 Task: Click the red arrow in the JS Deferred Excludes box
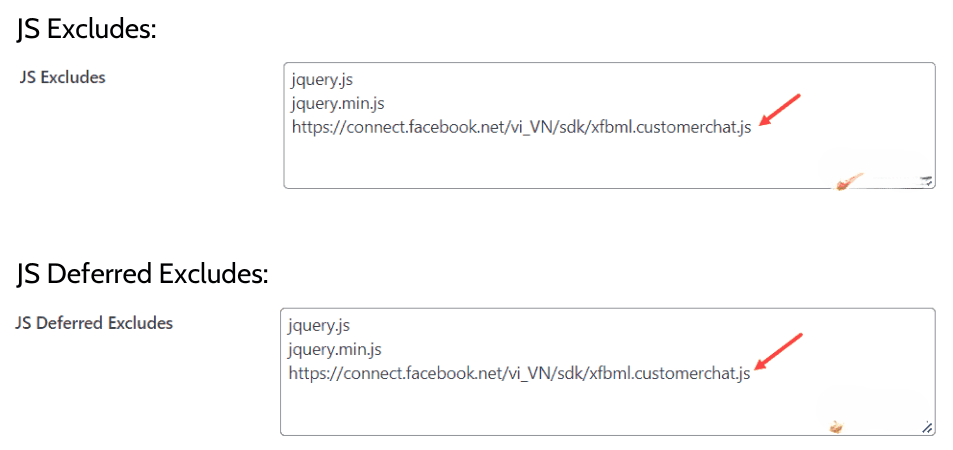point(780,354)
